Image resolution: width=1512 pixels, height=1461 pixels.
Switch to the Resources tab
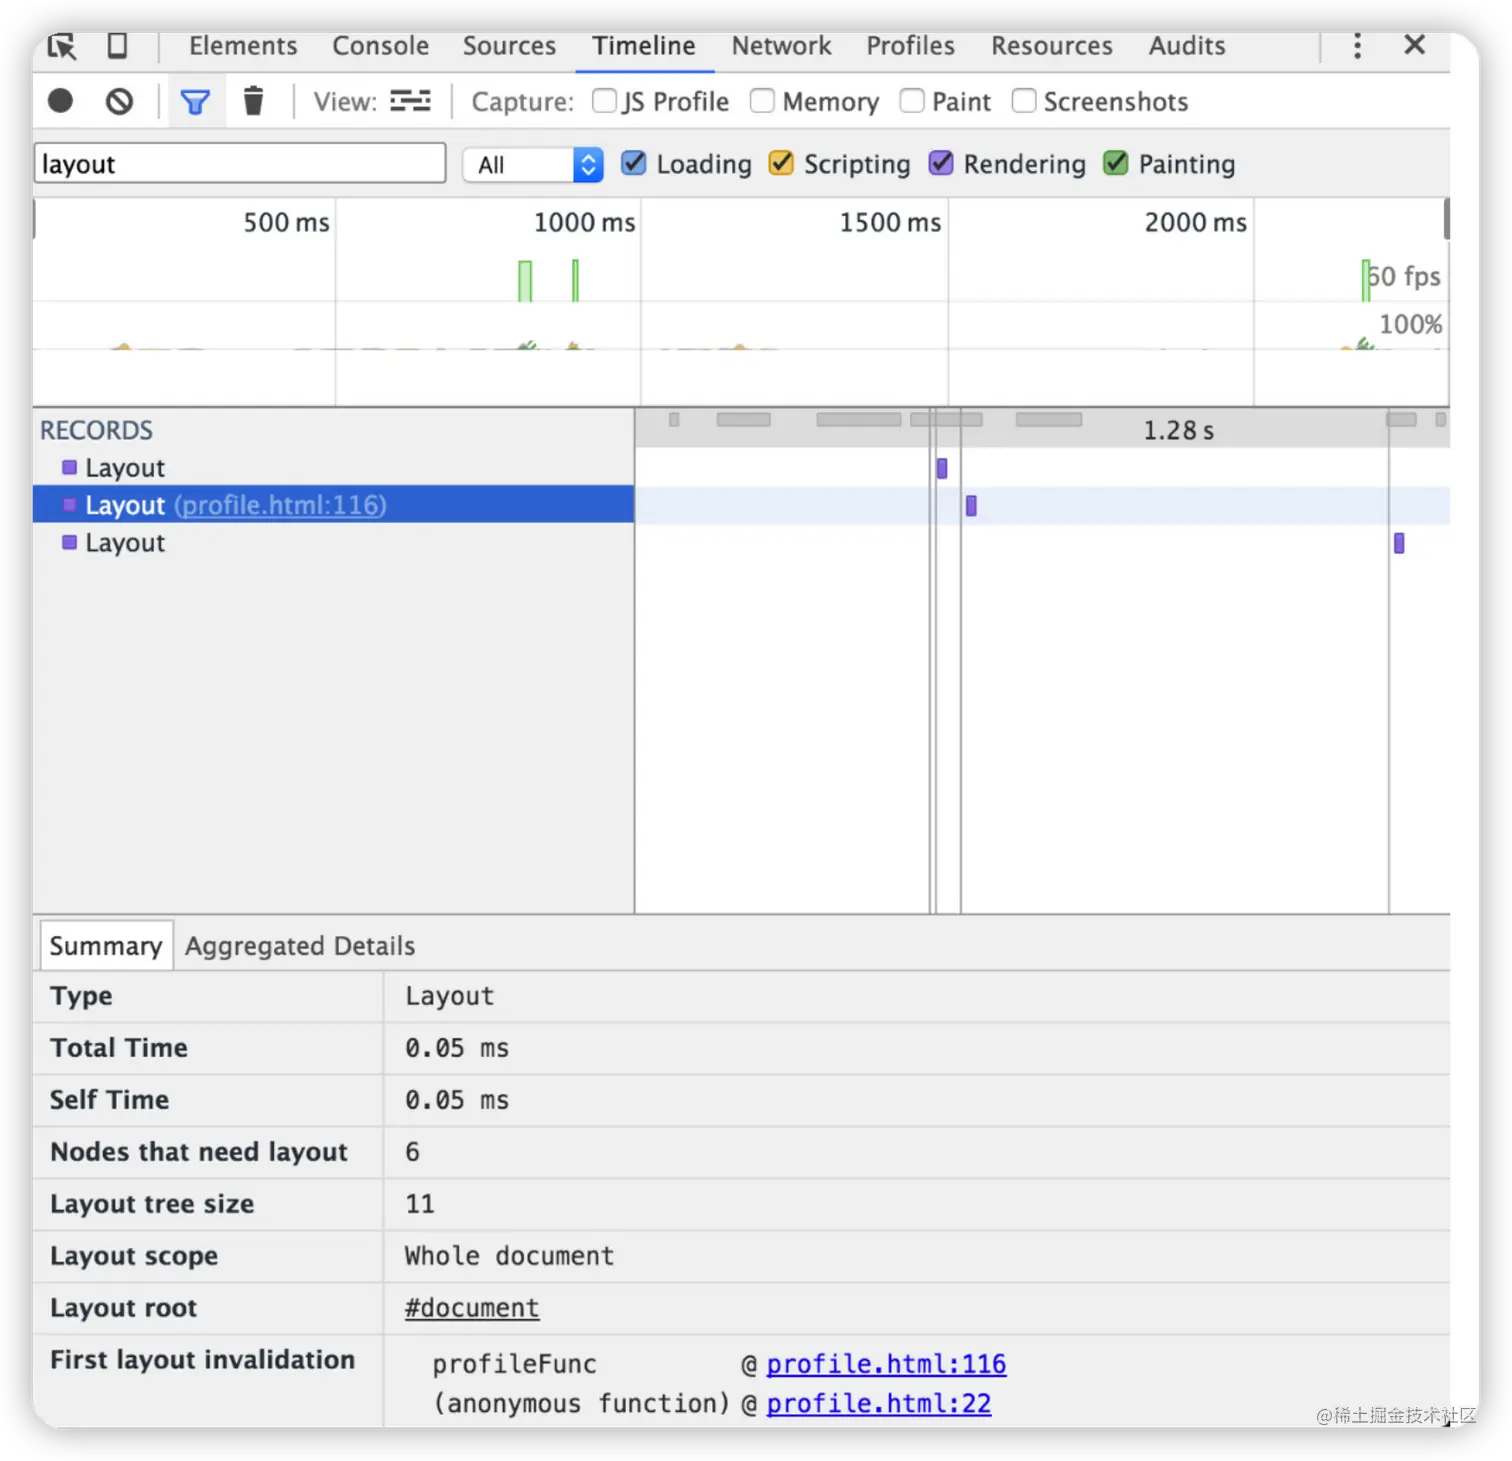(x=1052, y=46)
